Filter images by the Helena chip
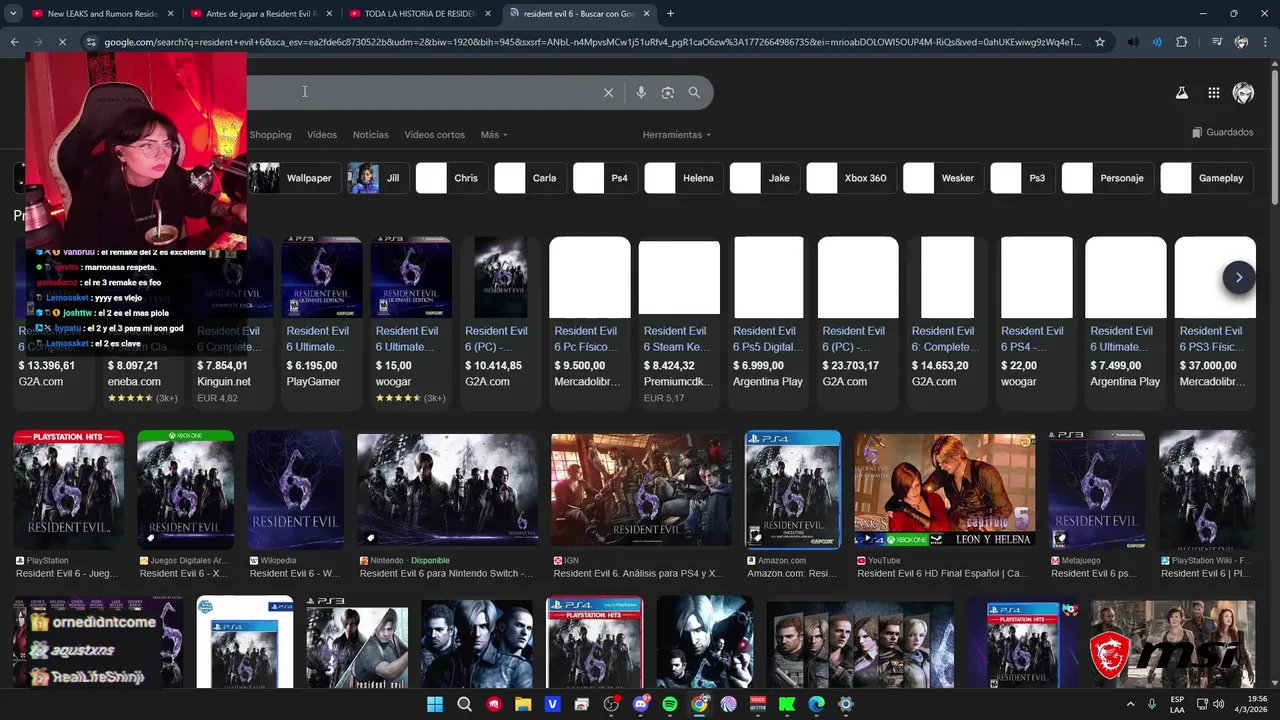 pos(684,178)
